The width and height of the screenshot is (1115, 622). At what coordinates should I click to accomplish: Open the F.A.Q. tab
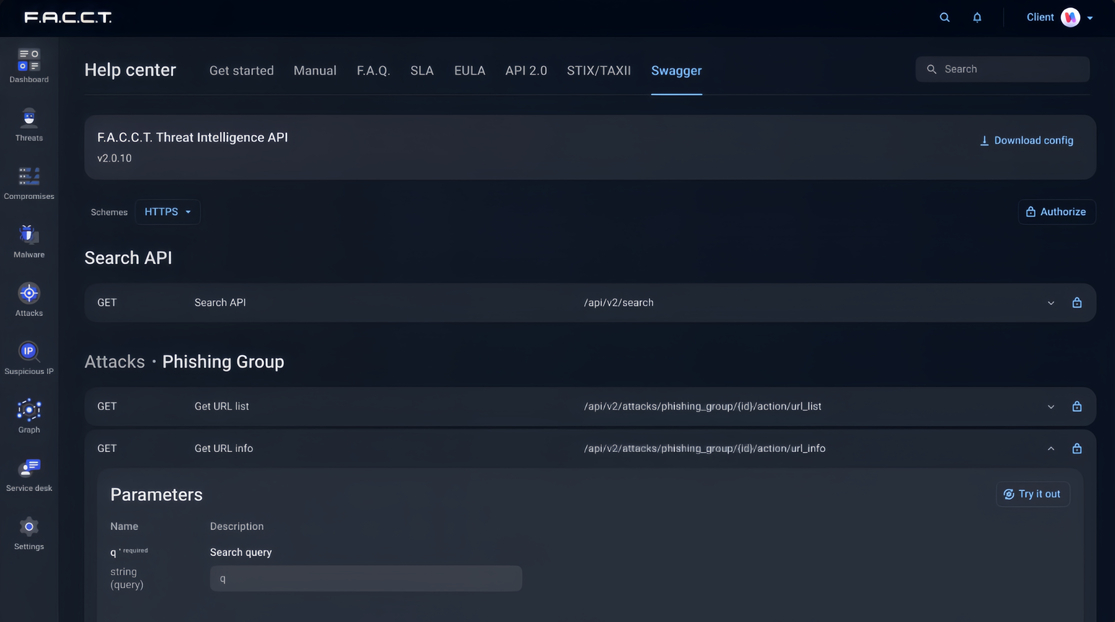(373, 70)
